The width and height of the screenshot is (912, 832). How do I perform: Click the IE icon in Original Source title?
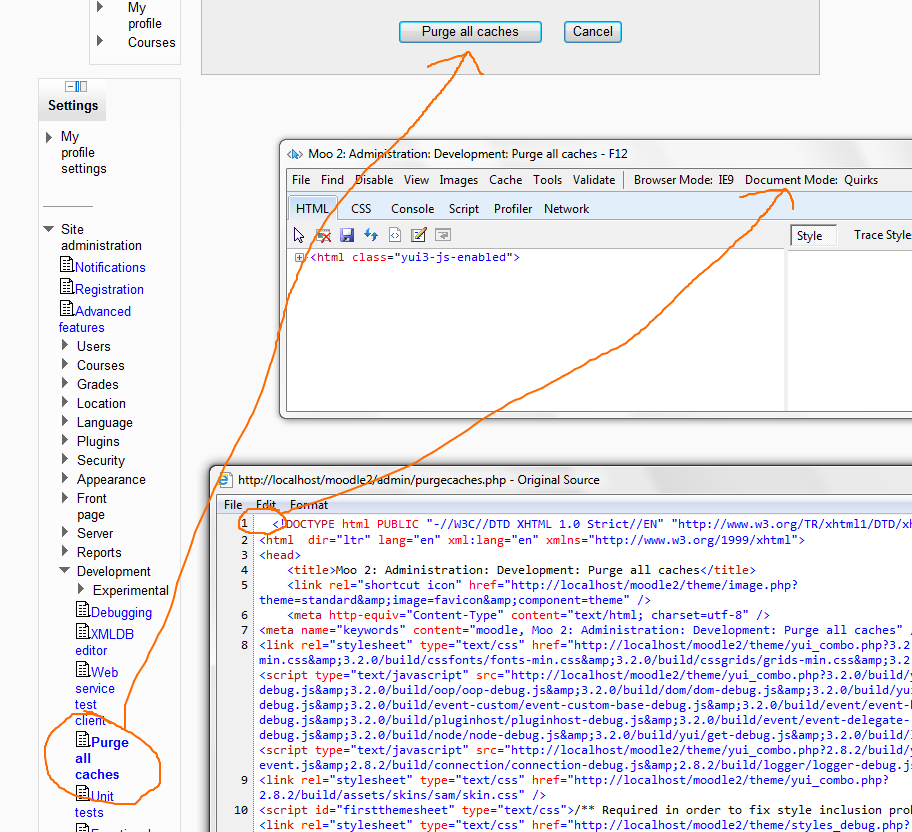coord(225,480)
